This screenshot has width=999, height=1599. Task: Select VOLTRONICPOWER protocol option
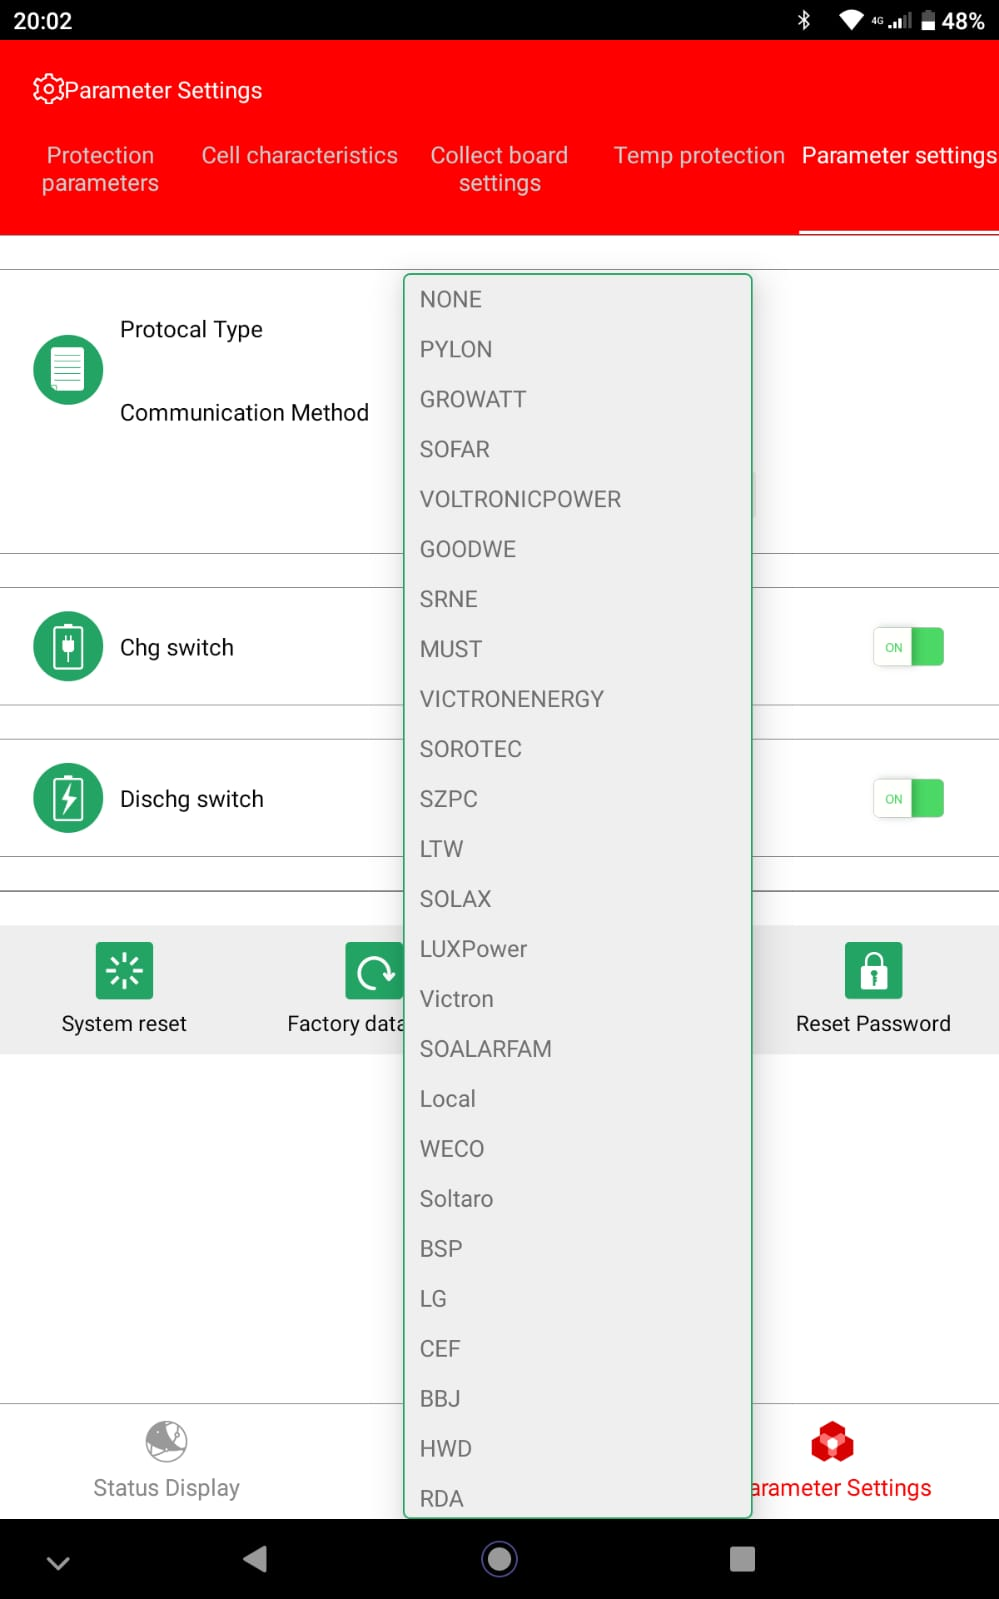(578, 499)
